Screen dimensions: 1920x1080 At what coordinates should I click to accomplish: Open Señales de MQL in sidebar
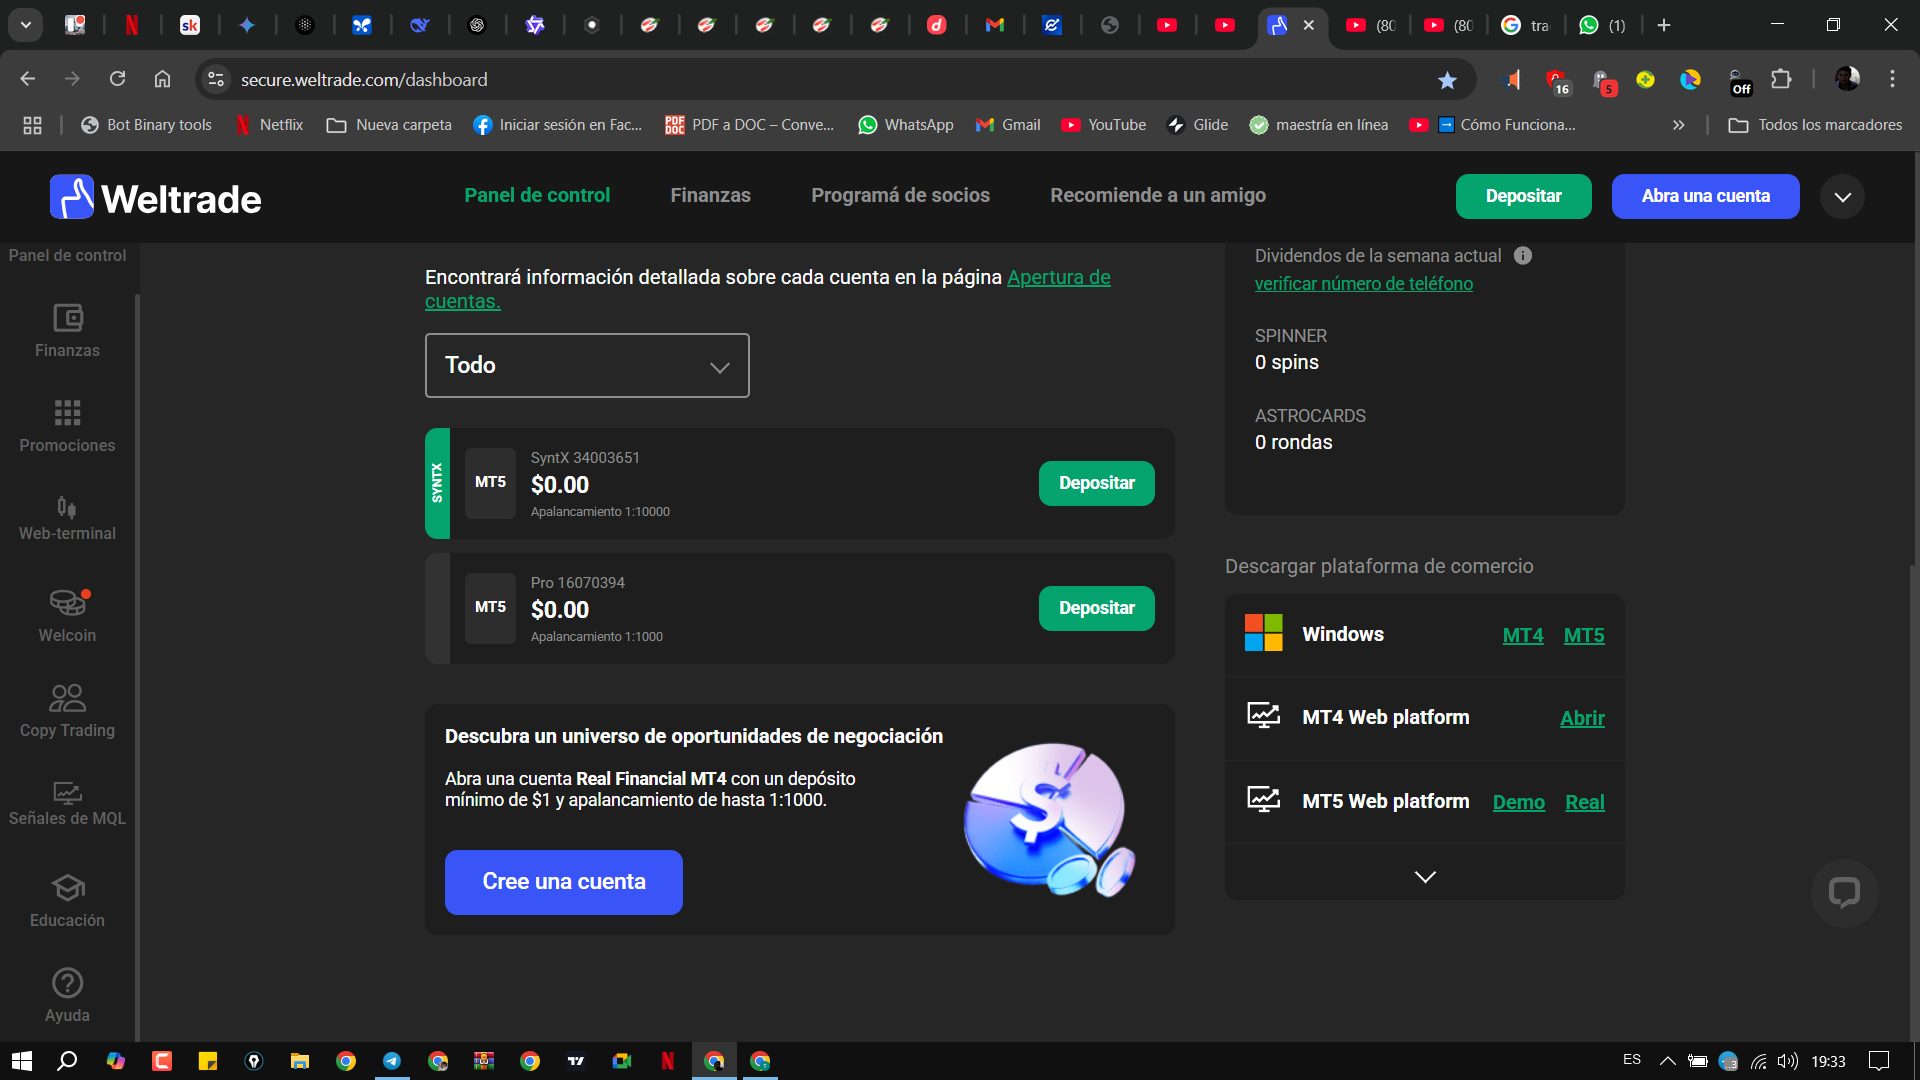(x=67, y=804)
